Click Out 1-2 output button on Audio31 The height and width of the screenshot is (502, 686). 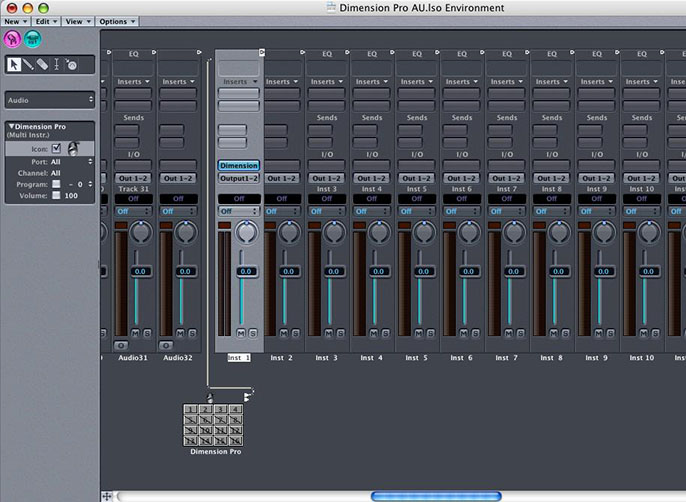click(x=133, y=178)
